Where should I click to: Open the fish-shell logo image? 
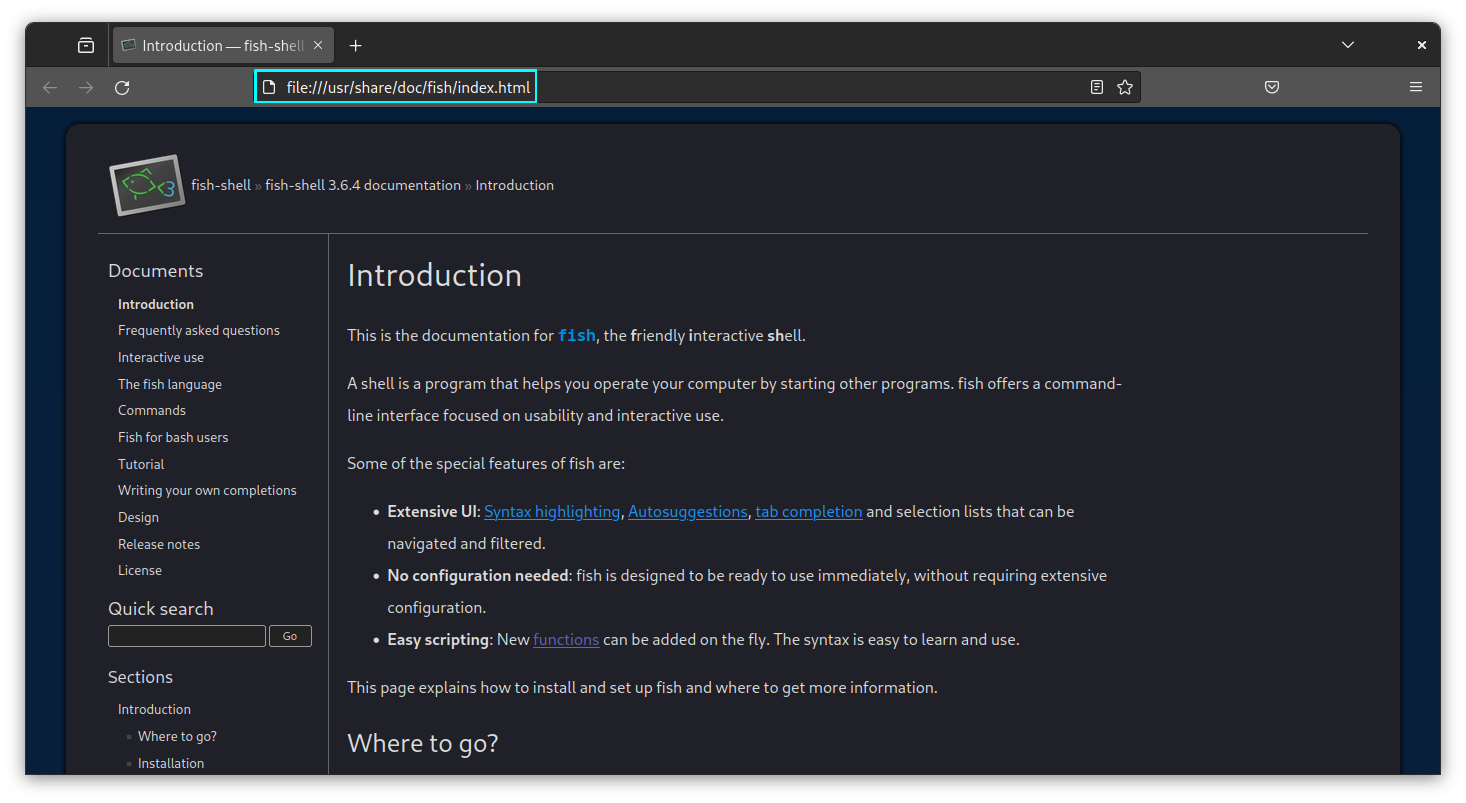(146, 184)
